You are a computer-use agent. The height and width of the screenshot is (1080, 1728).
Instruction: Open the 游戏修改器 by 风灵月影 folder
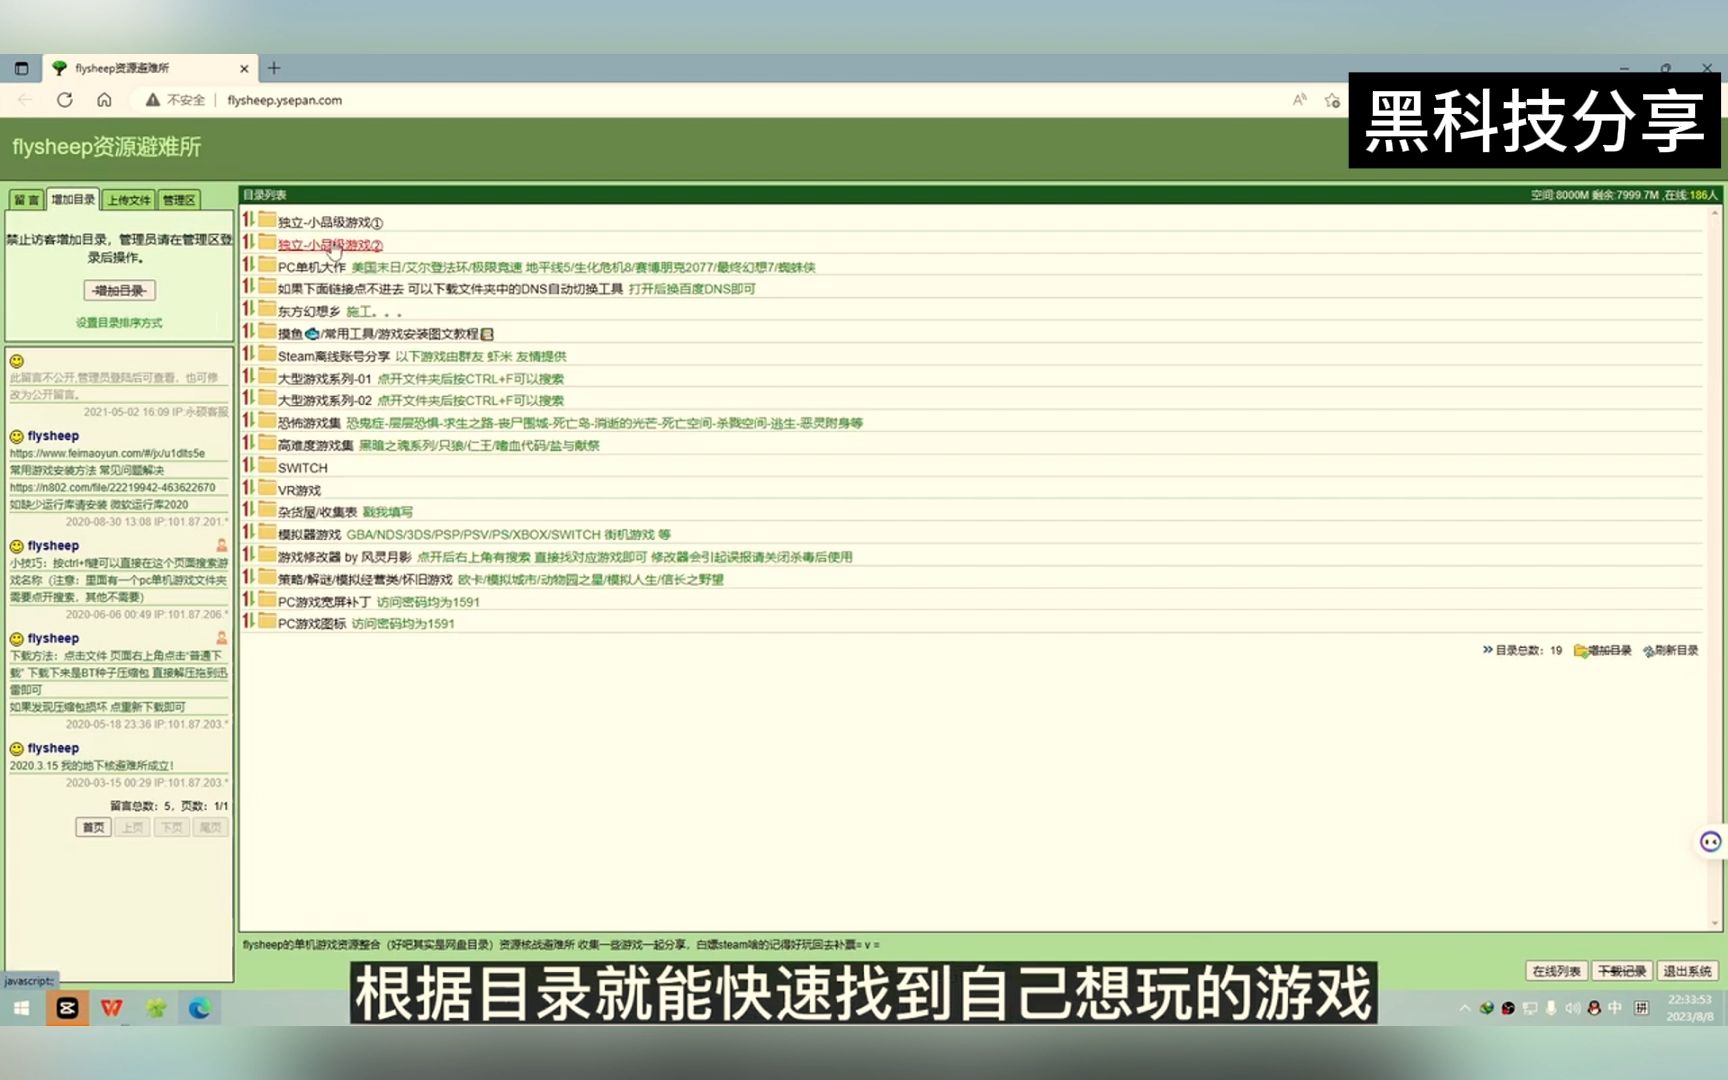[344, 557]
